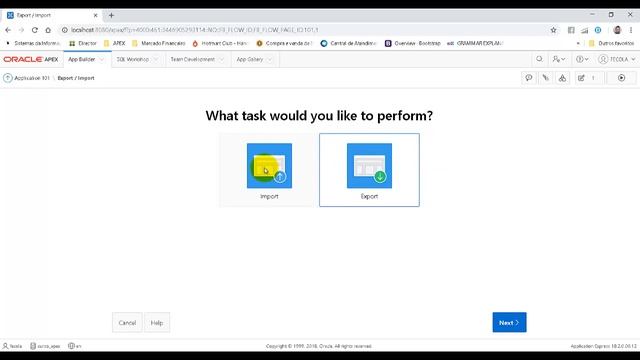
Task: Open the browser home page
Action: click(48, 30)
